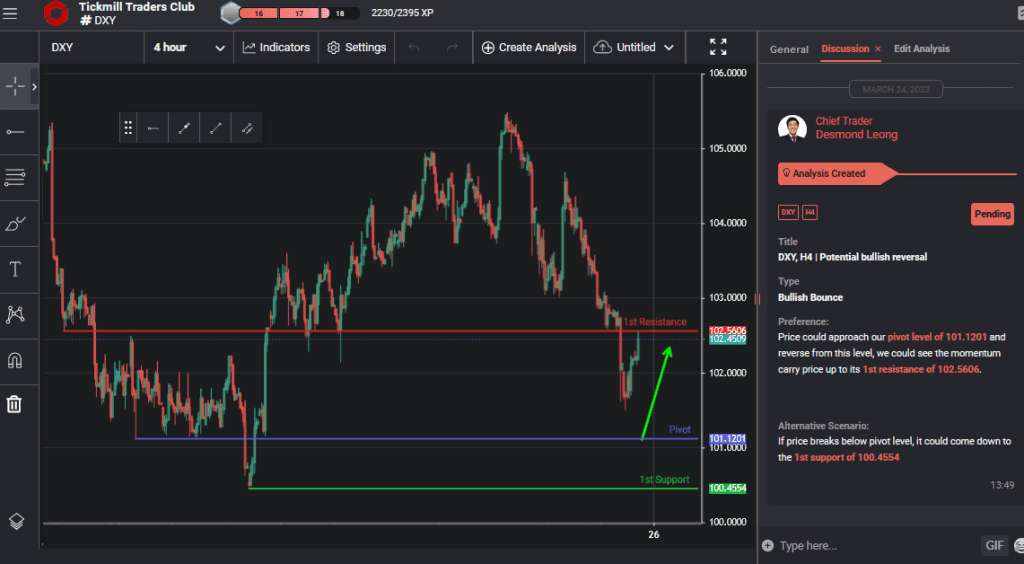Click the trash delete drawings icon

pyautogui.click(x=14, y=404)
